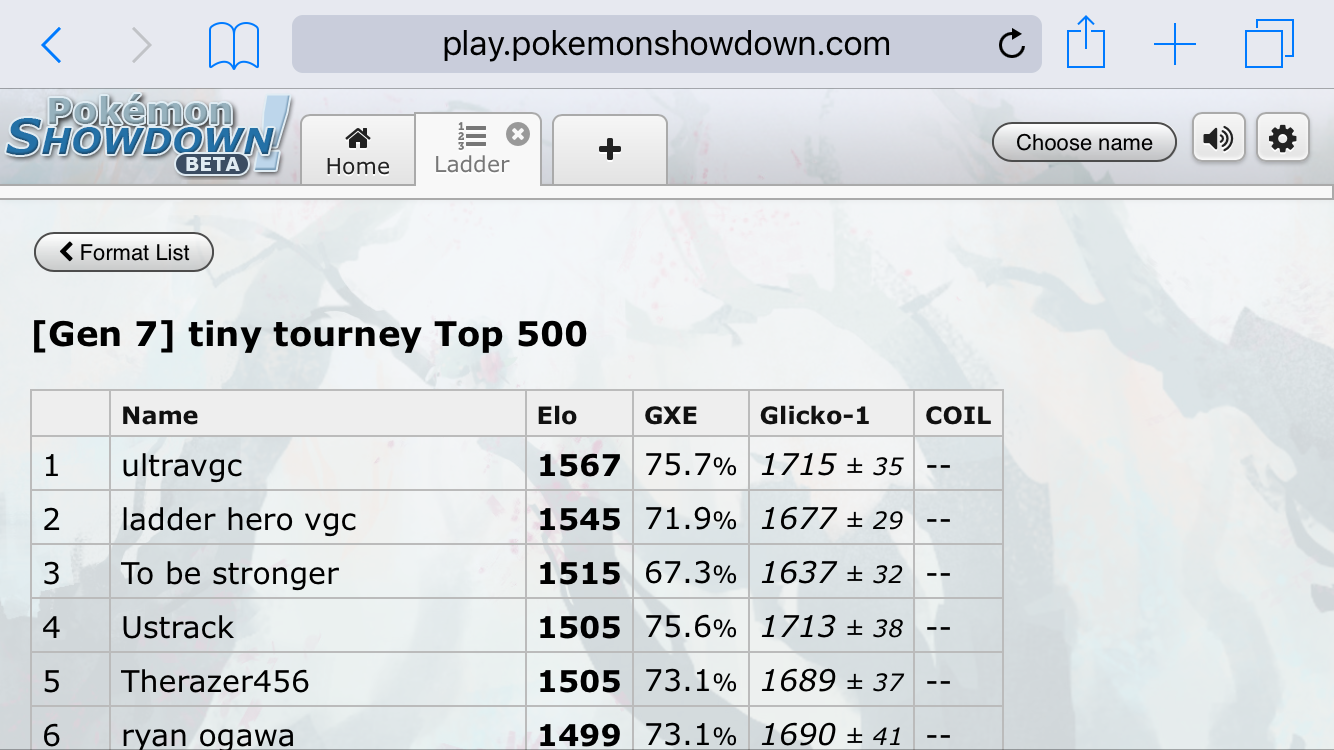The image size is (1334, 750).
Task: Toggle the sound speaker button
Action: 1218,138
